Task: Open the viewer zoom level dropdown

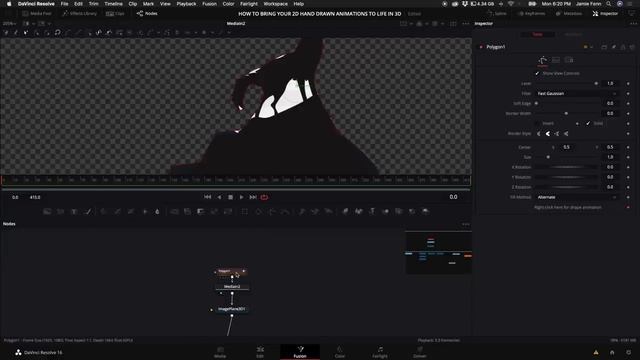Action: (10, 24)
